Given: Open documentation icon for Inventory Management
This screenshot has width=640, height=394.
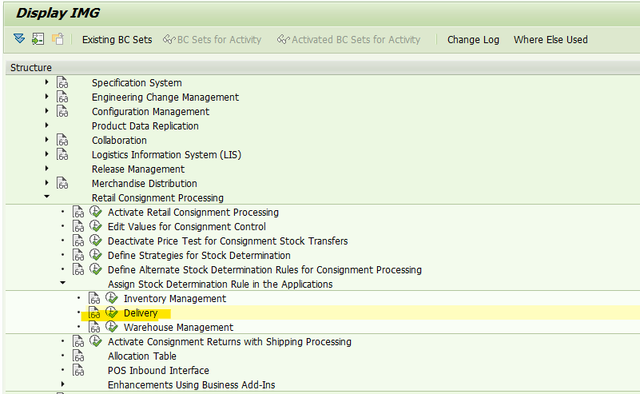Looking at the screenshot, I should coord(94,298).
